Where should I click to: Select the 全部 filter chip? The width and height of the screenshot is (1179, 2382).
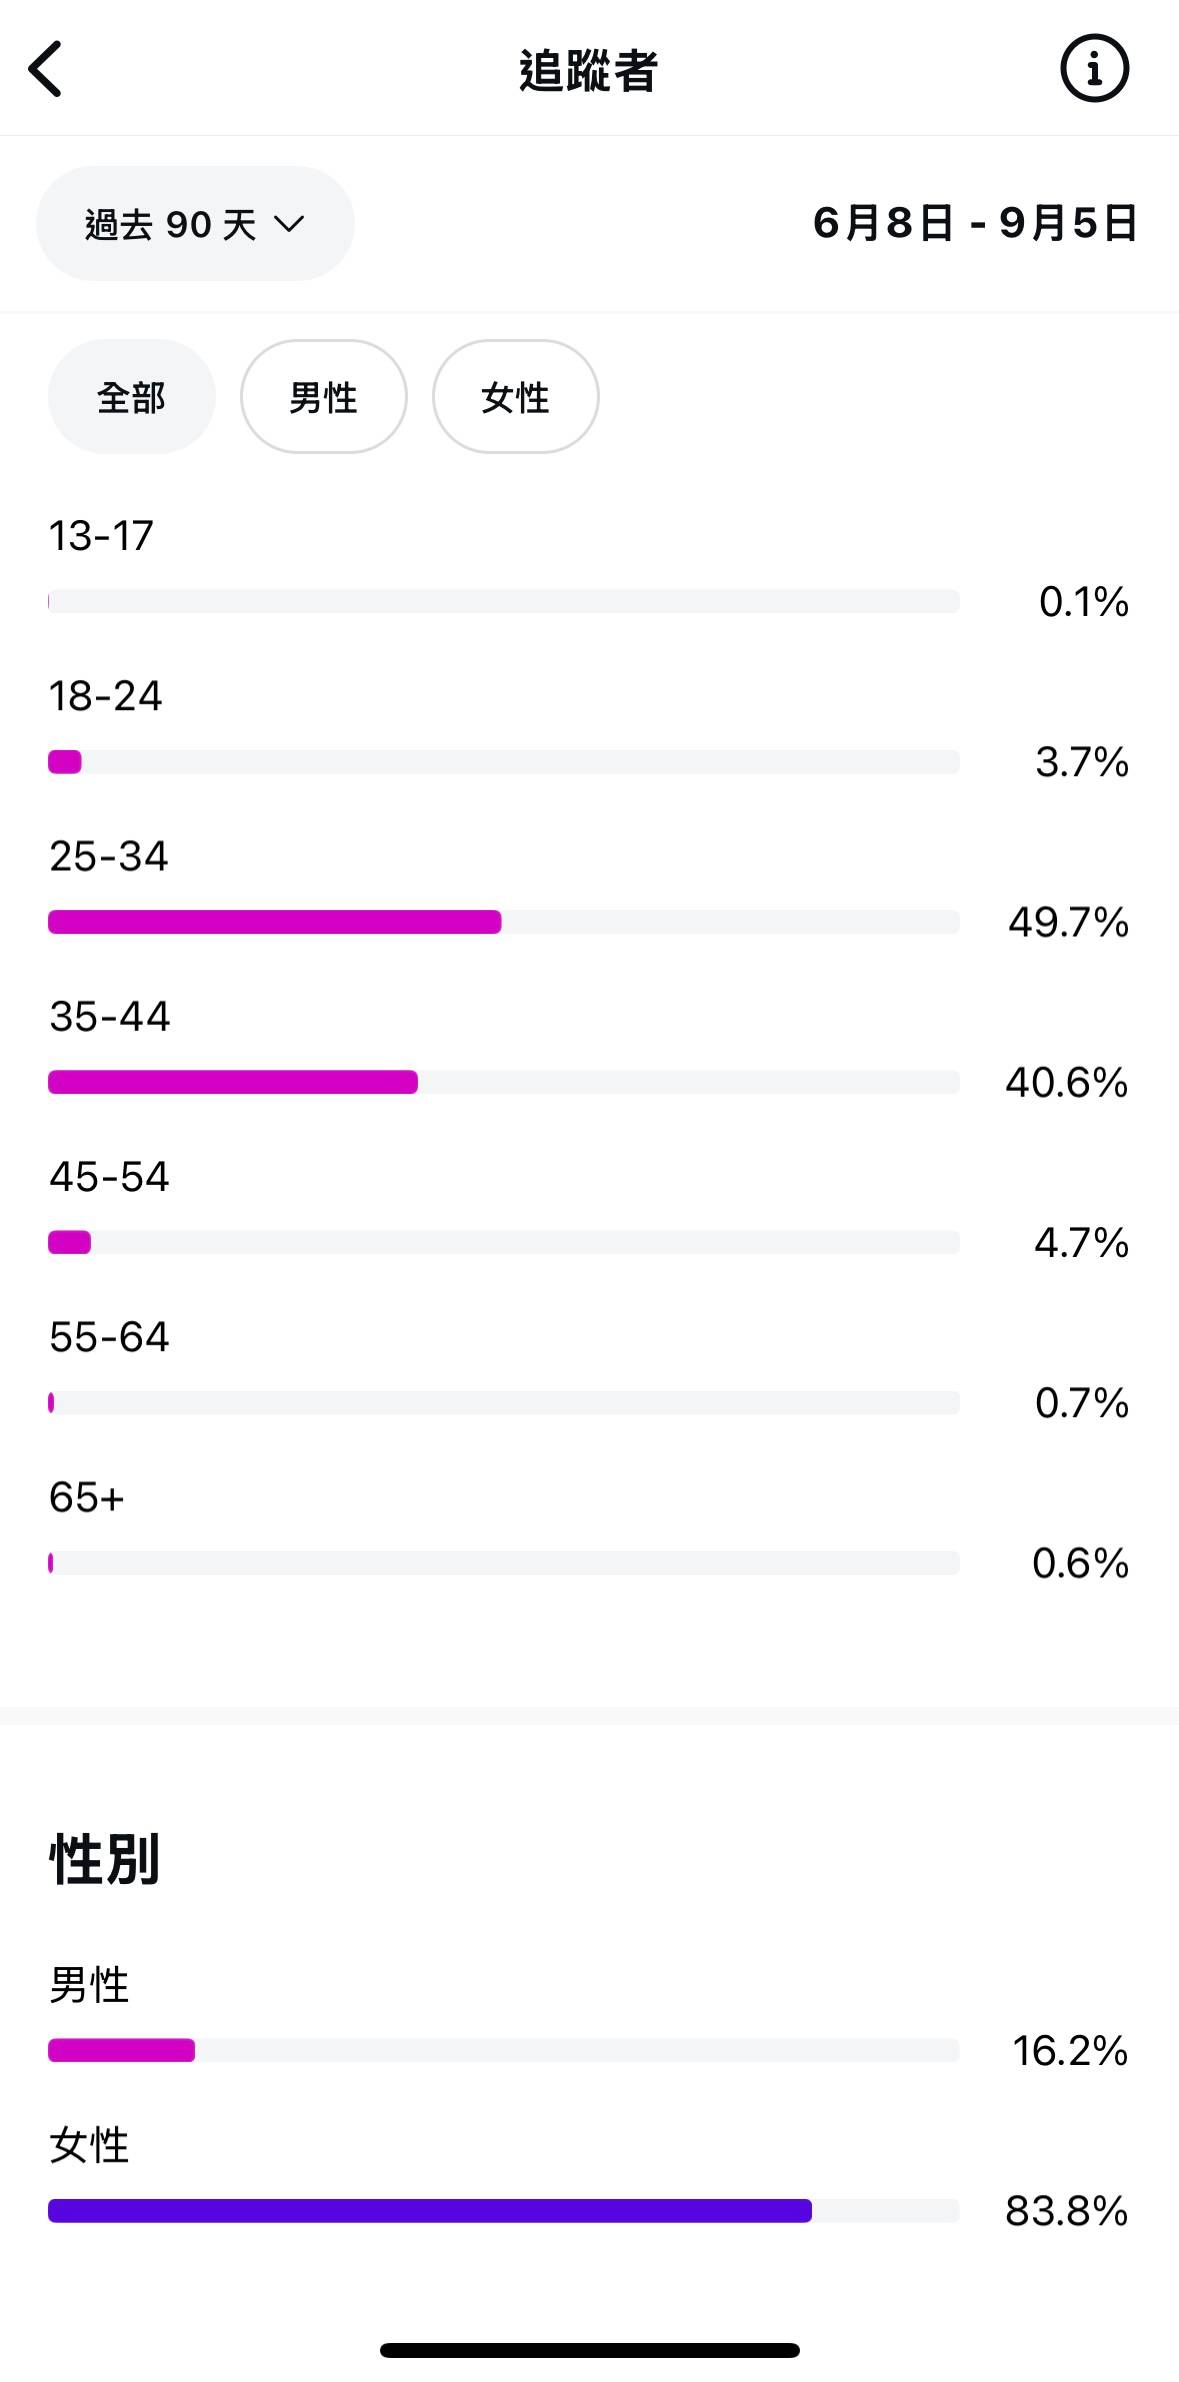(x=131, y=397)
